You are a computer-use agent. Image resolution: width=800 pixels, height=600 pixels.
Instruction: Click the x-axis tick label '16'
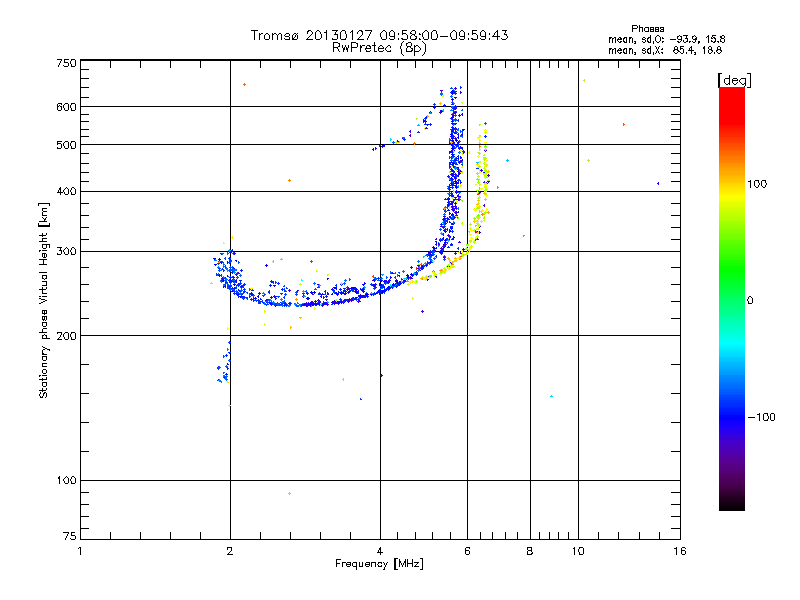(x=680, y=551)
